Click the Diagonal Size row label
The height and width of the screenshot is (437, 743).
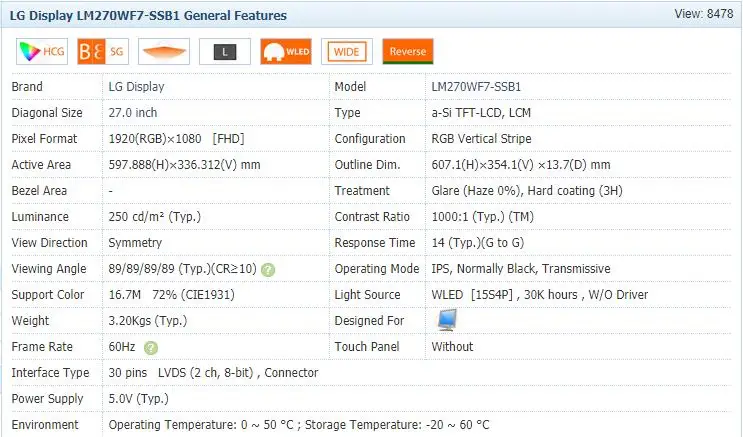tap(47, 113)
